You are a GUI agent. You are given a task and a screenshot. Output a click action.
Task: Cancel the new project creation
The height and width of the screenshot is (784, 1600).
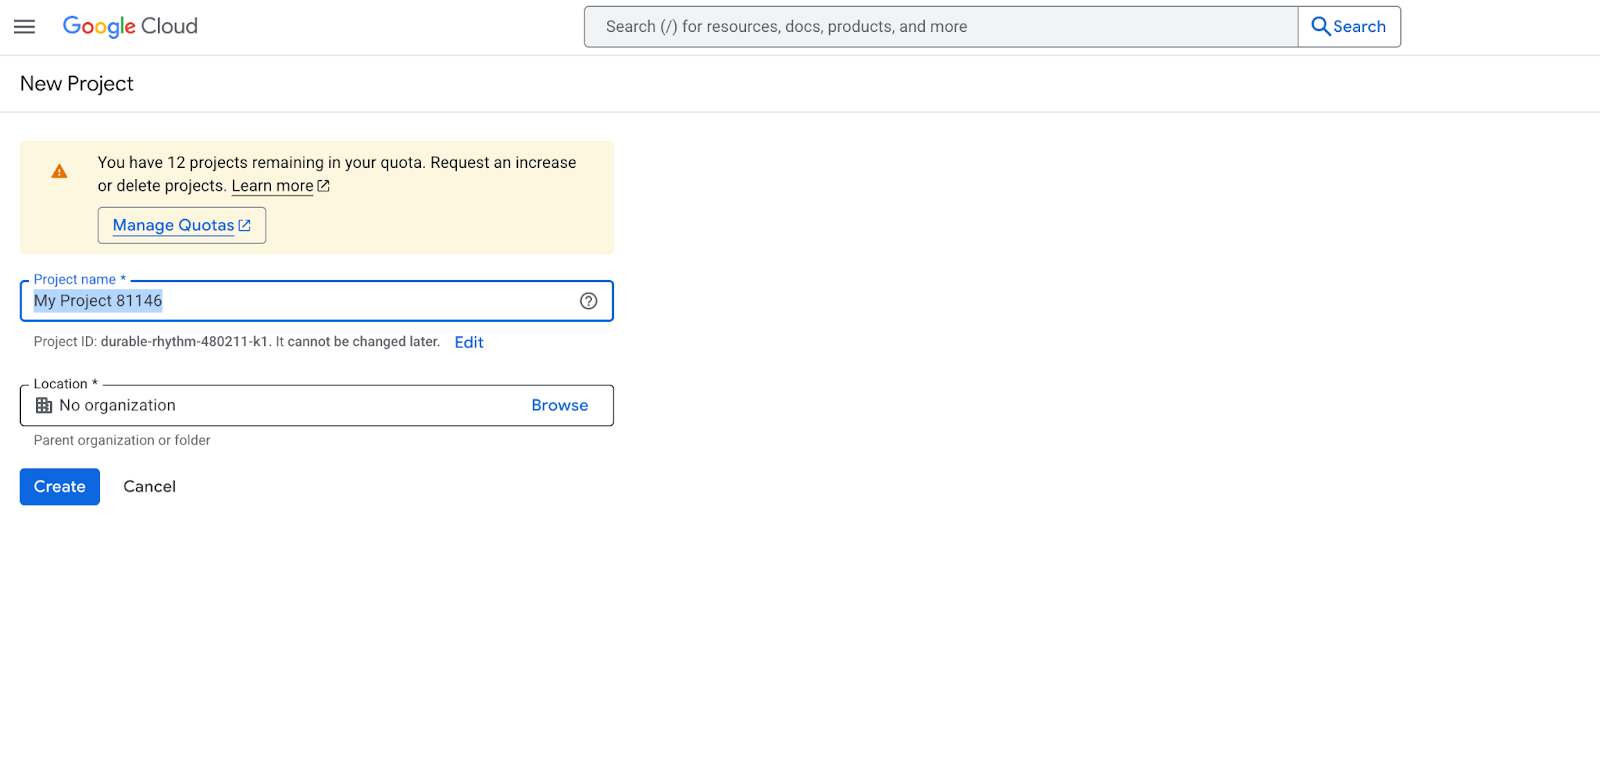coord(150,487)
